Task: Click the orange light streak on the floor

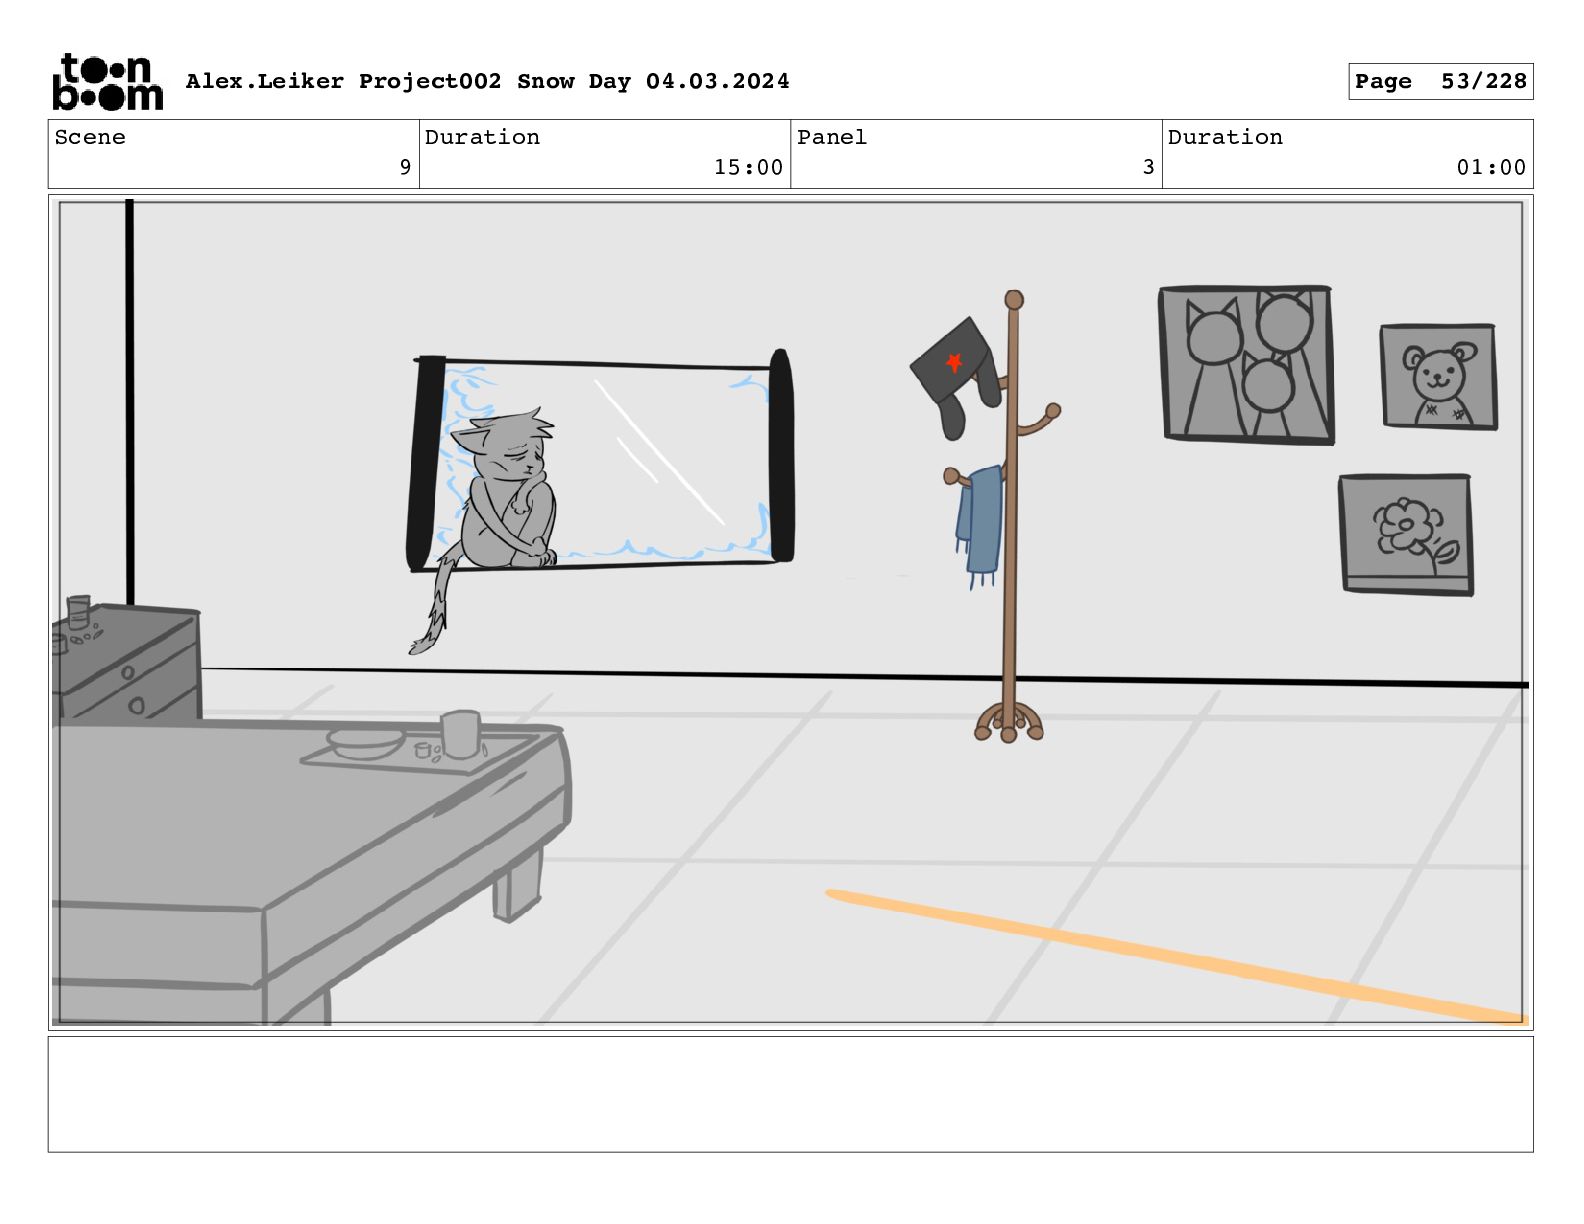Action: click(1177, 956)
